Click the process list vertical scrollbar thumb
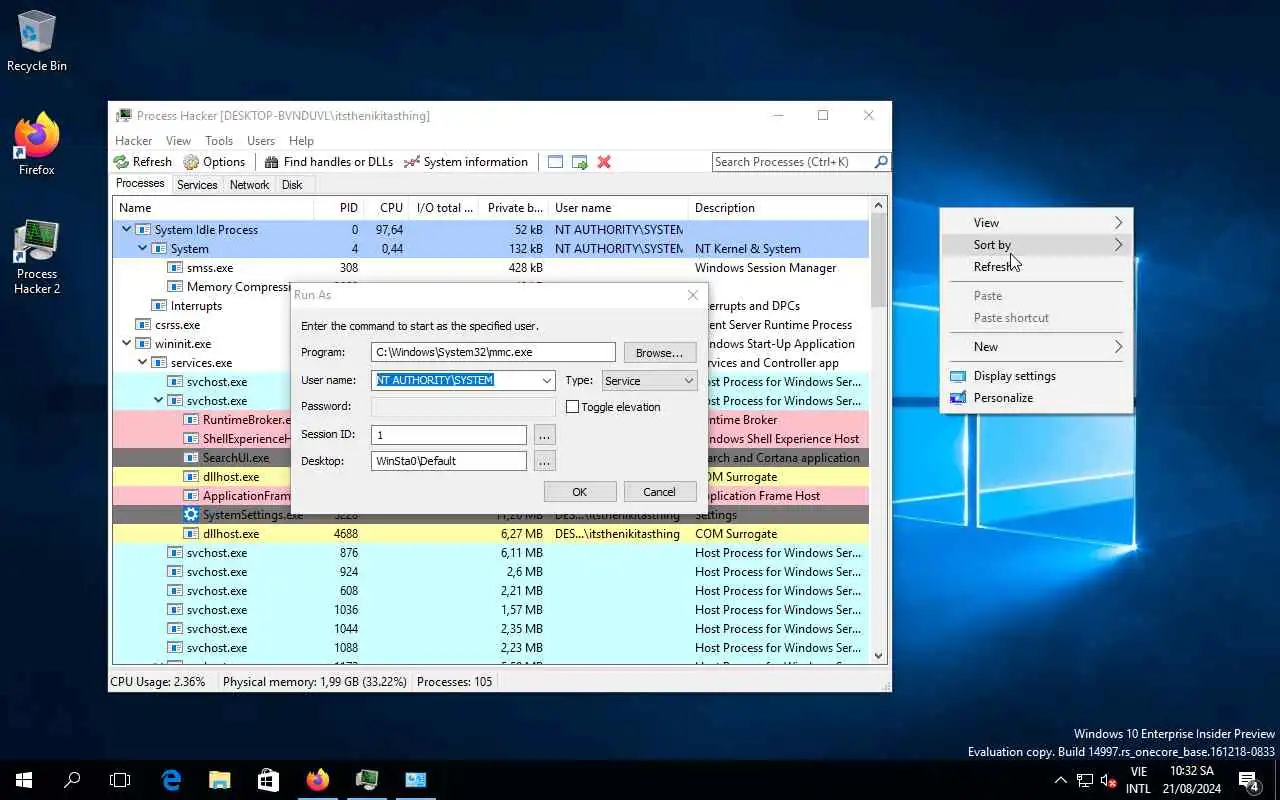 coord(879,260)
